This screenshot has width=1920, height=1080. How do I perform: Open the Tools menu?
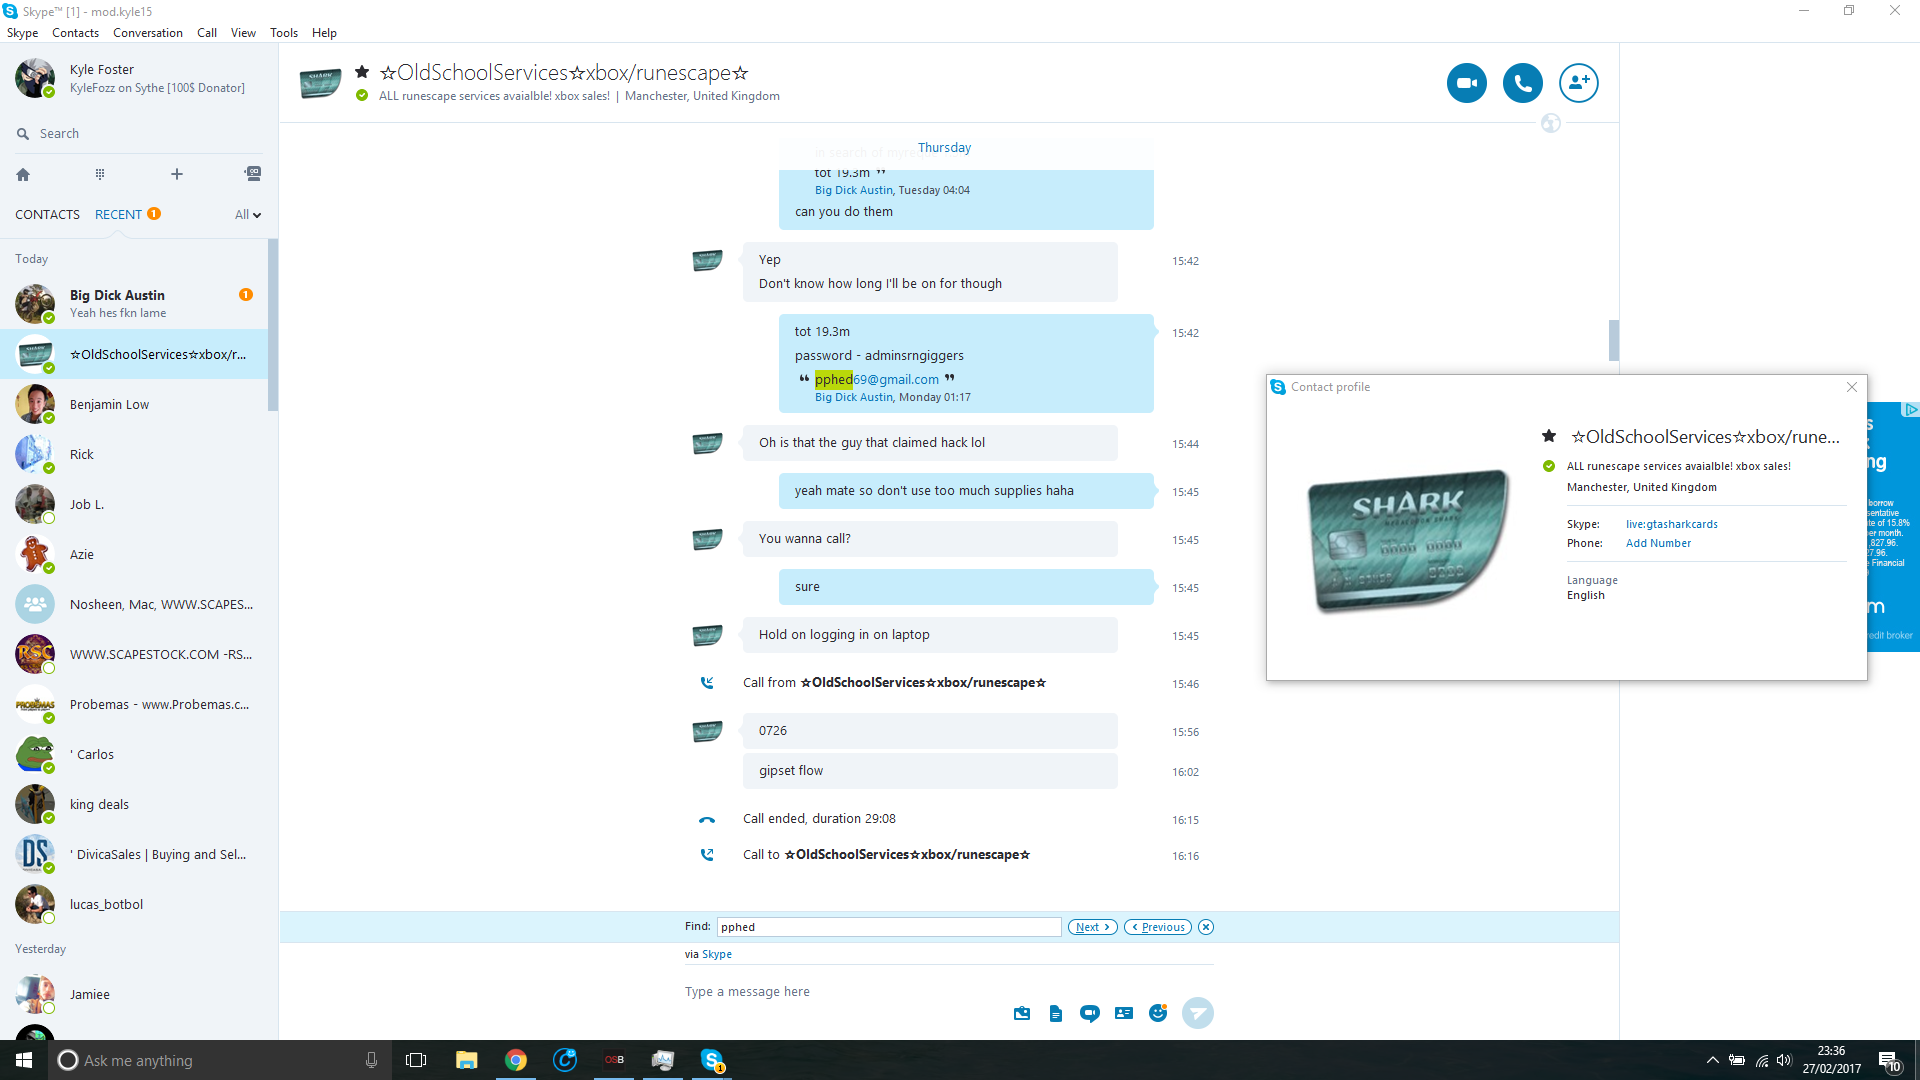pyautogui.click(x=284, y=33)
